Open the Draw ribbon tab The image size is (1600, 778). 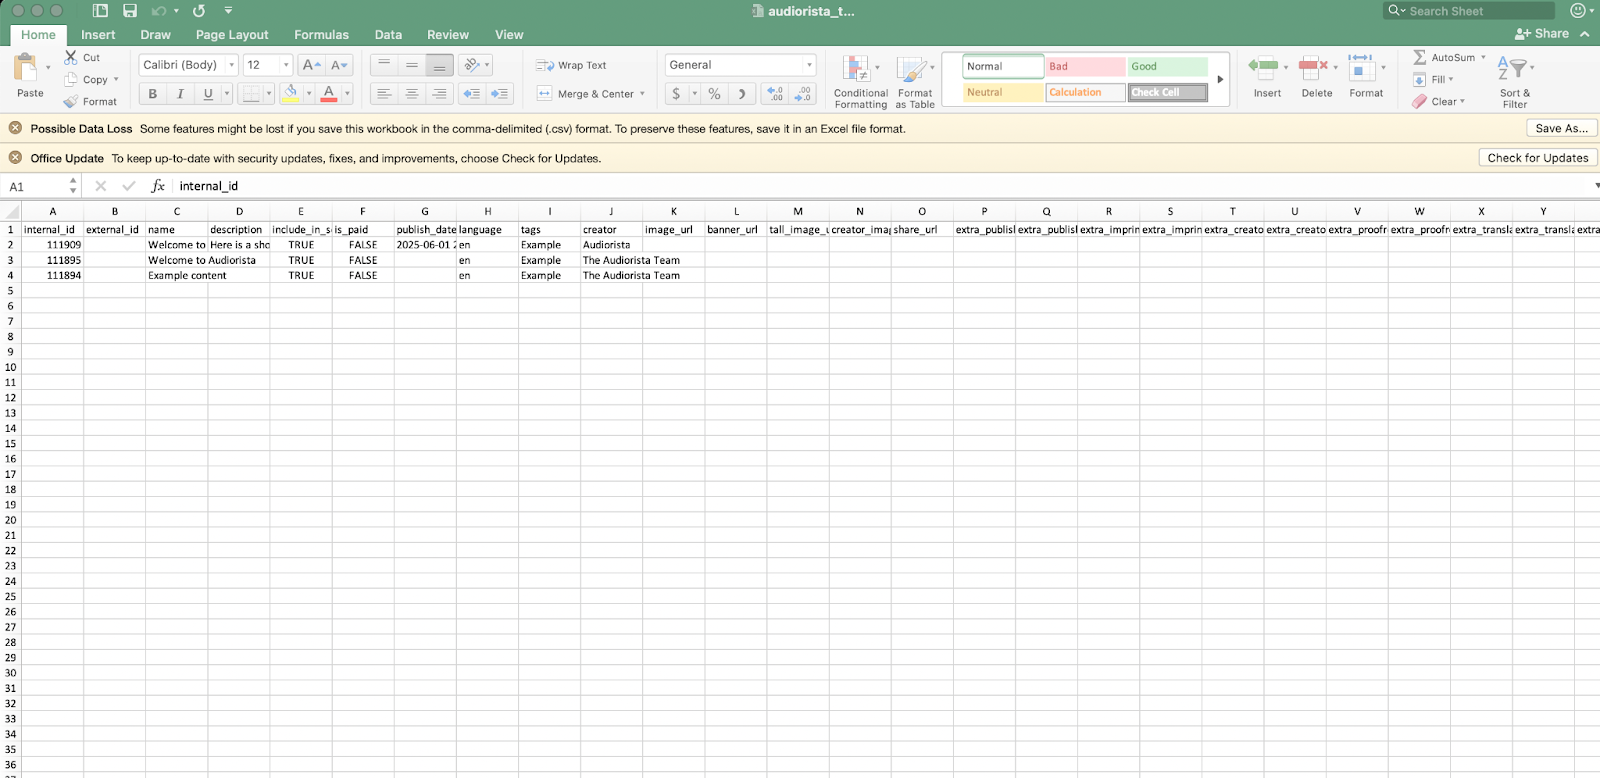point(155,34)
